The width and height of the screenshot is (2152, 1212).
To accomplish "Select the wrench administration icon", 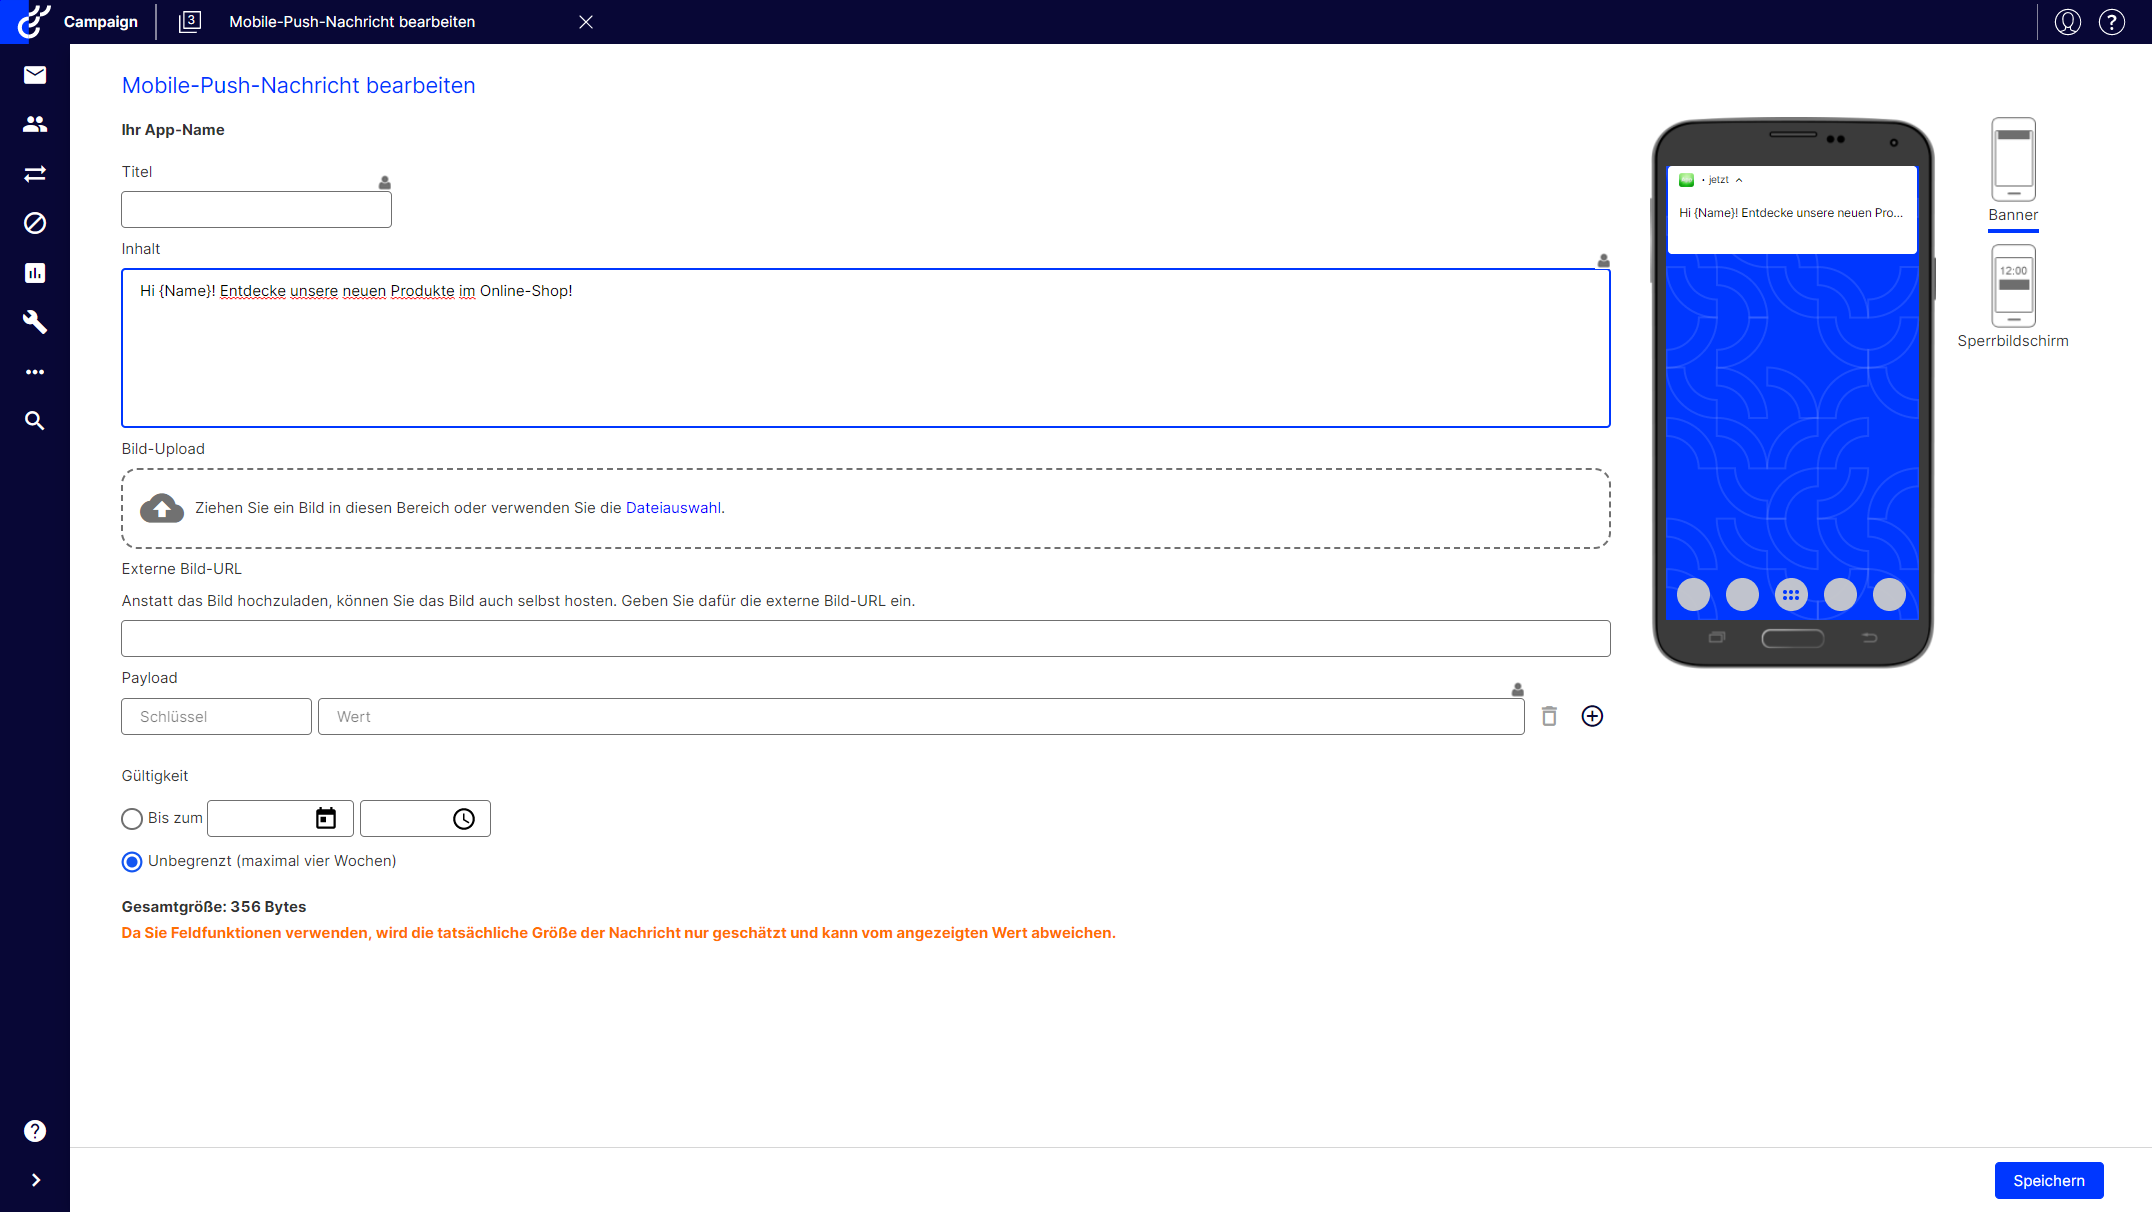I will tap(34, 322).
